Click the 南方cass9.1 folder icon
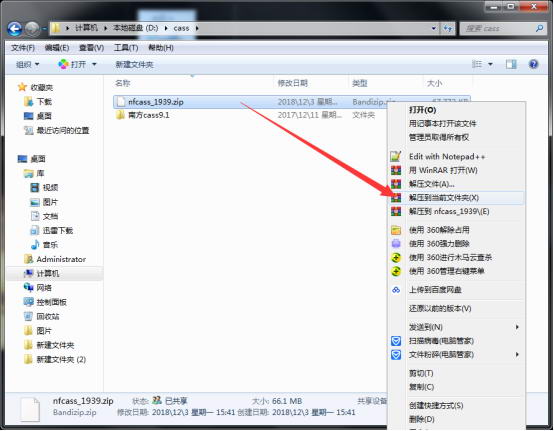This screenshot has width=554, height=431. (x=120, y=115)
